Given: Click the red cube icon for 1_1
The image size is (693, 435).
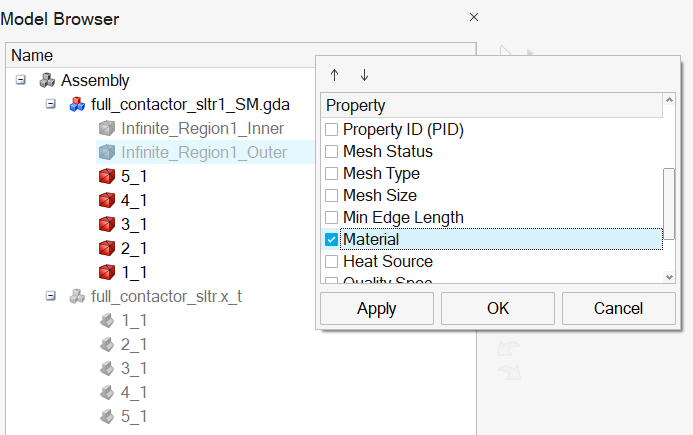Looking at the screenshot, I should coord(106,272).
